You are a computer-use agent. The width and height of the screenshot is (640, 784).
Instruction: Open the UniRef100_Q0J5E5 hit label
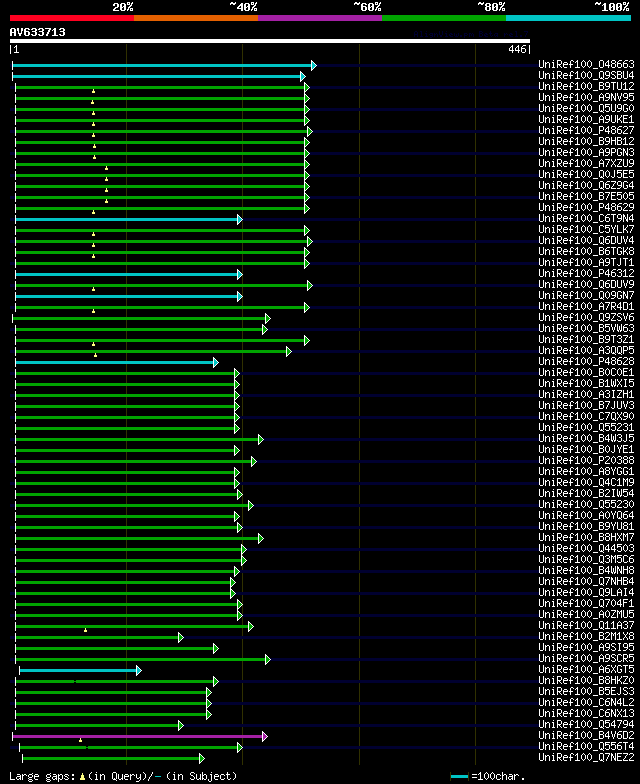pyautogui.click(x=586, y=174)
